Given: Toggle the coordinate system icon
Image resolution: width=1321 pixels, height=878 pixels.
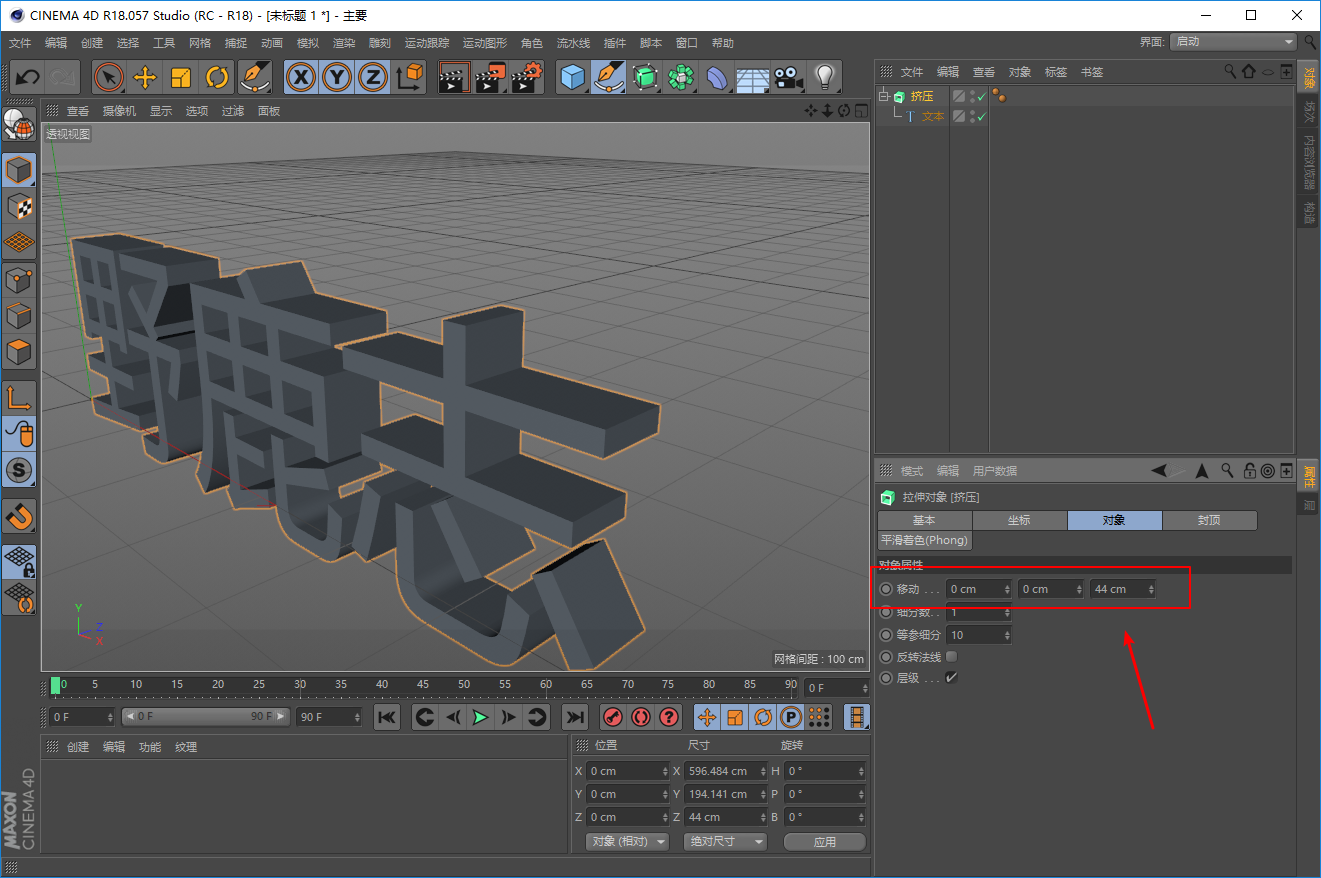Looking at the screenshot, I should pyautogui.click(x=409, y=77).
